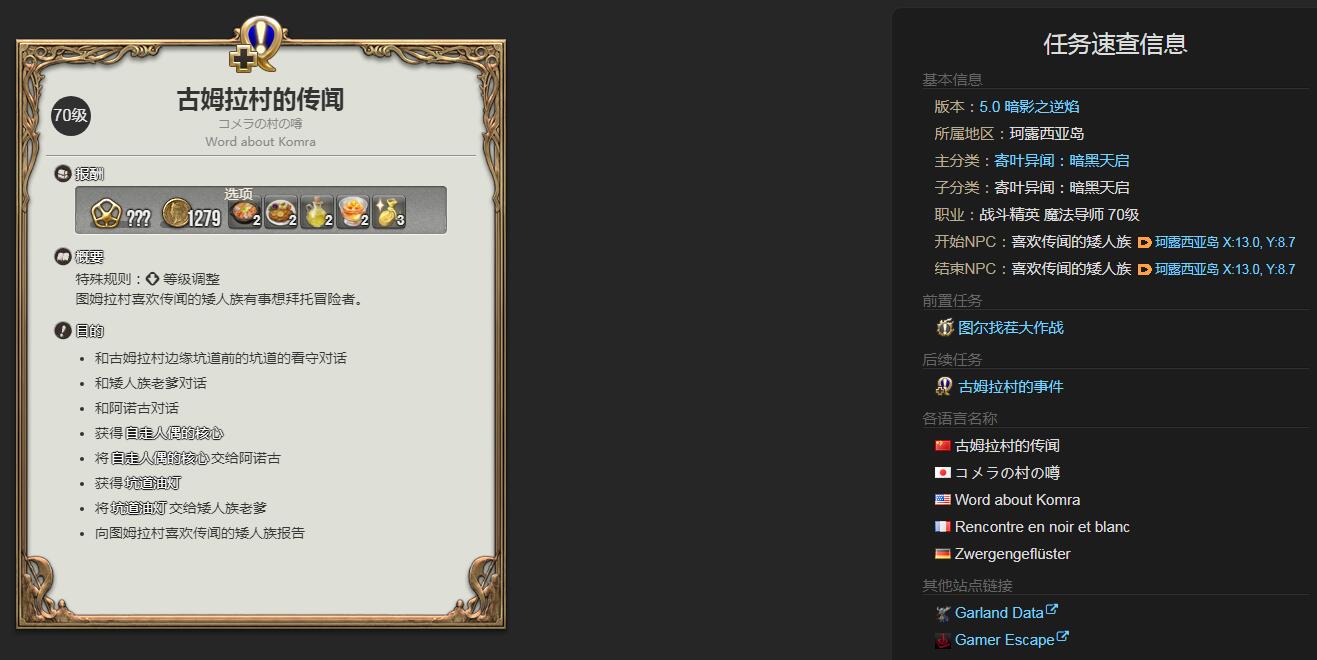Select the orange dessert reward icon

click(x=353, y=211)
